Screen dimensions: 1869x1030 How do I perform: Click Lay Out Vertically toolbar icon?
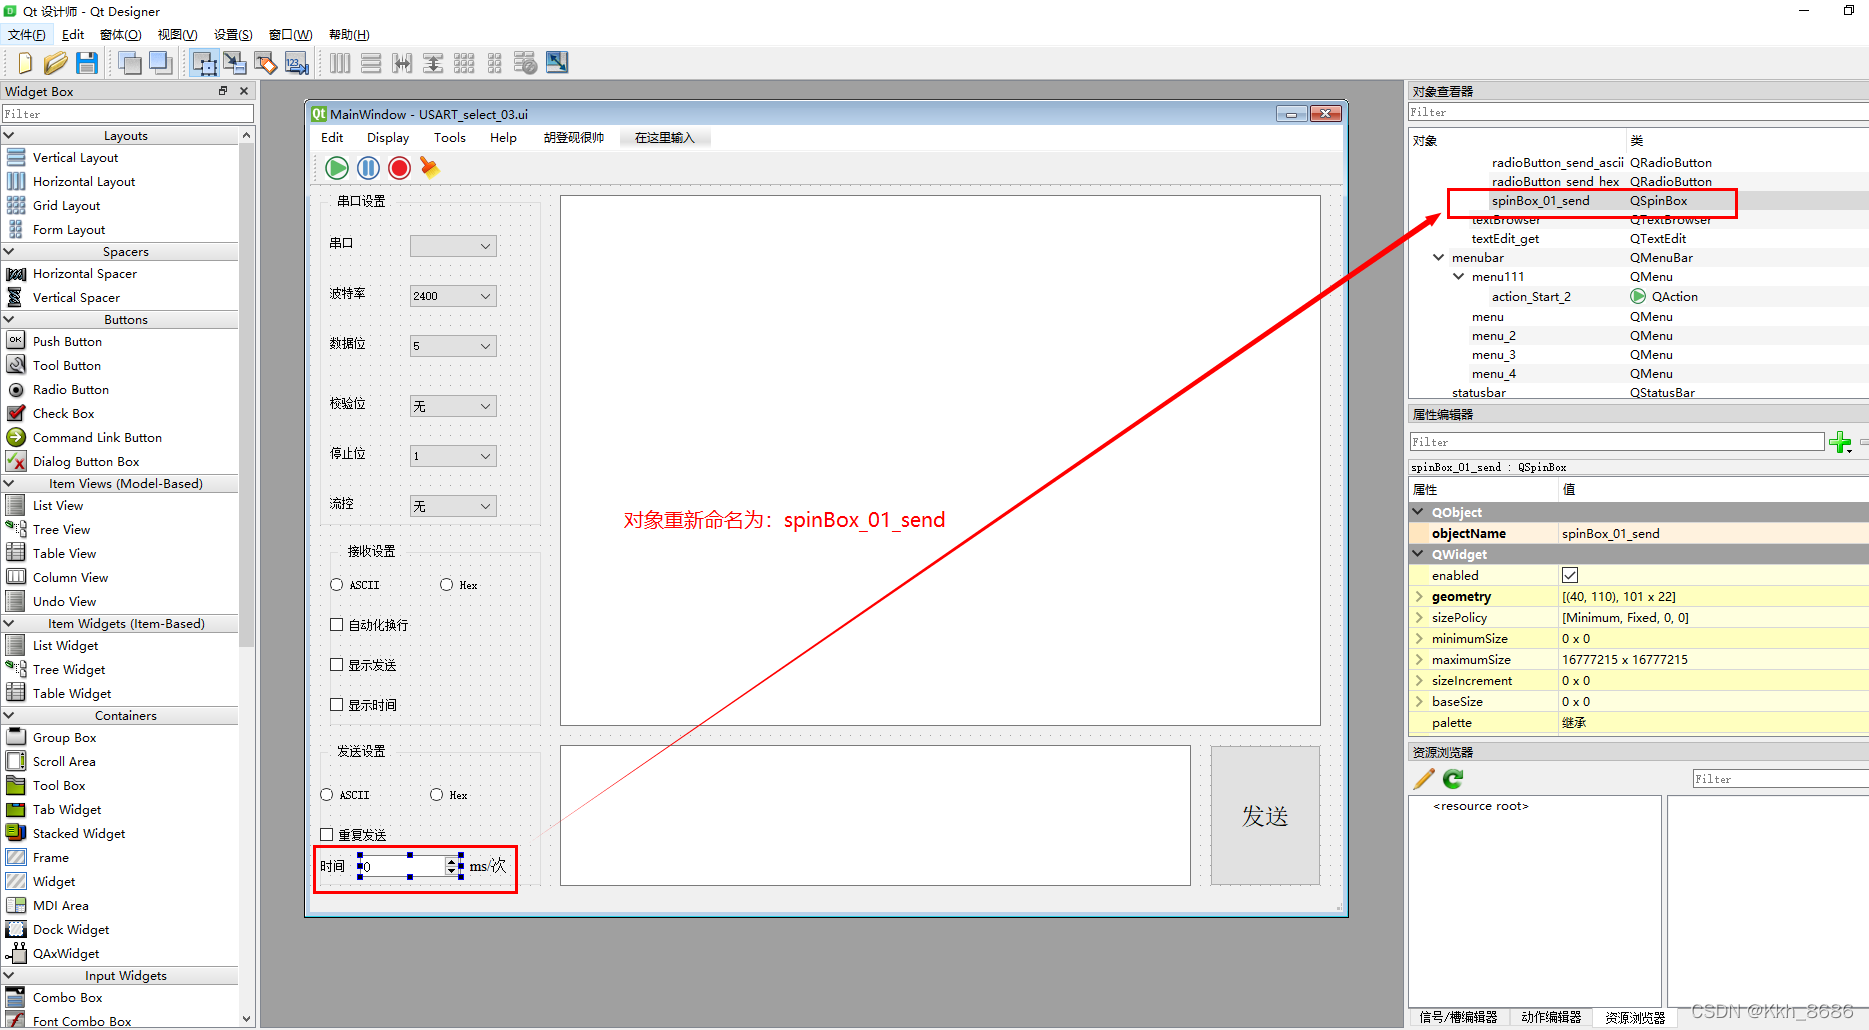coord(371,63)
